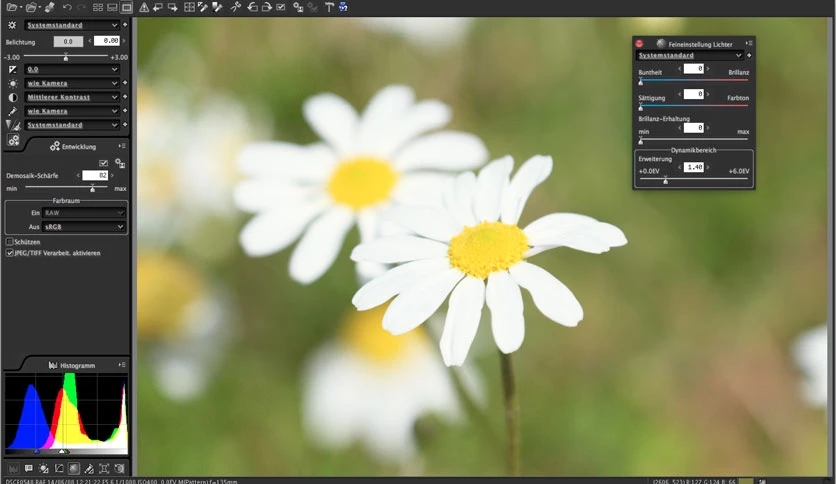Click the four-pane grid toolbar icon
The height and width of the screenshot is (484, 836).
click(189, 7)
